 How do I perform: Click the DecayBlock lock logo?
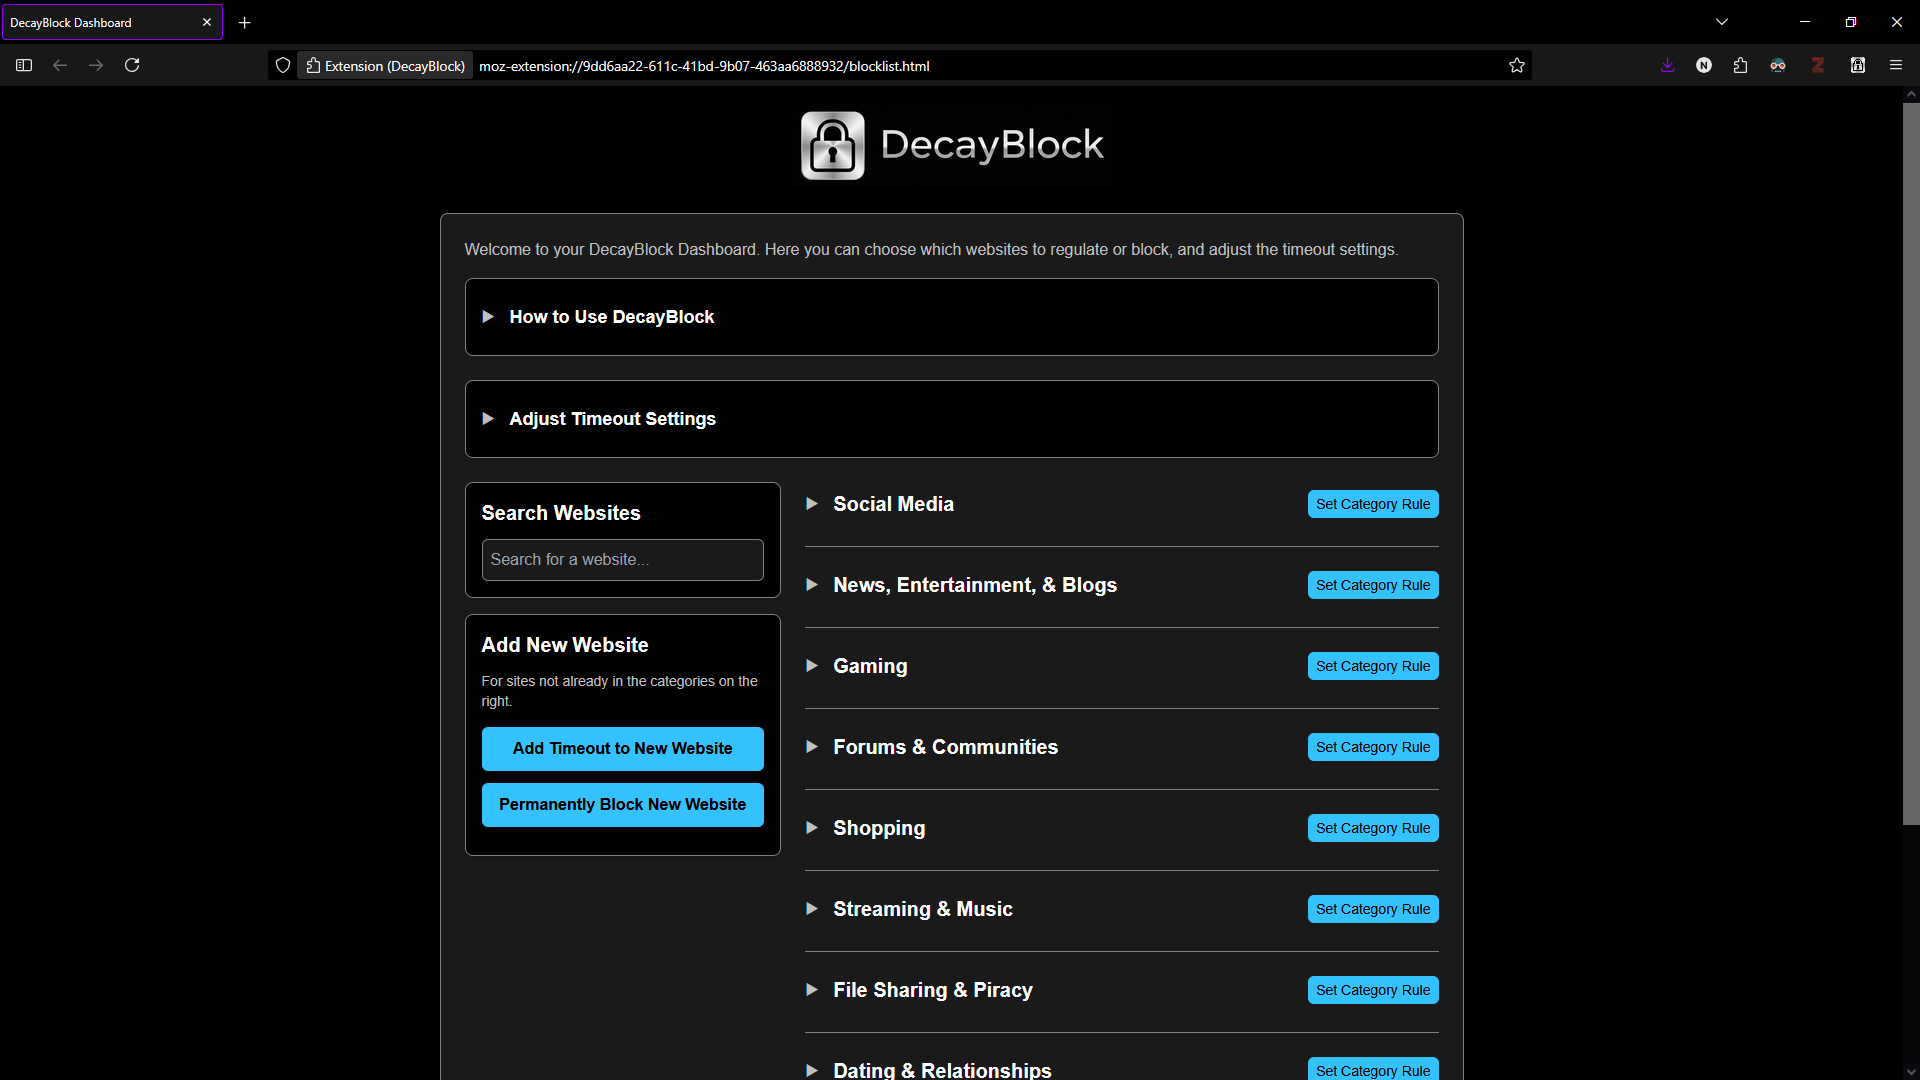pos(832,146)
